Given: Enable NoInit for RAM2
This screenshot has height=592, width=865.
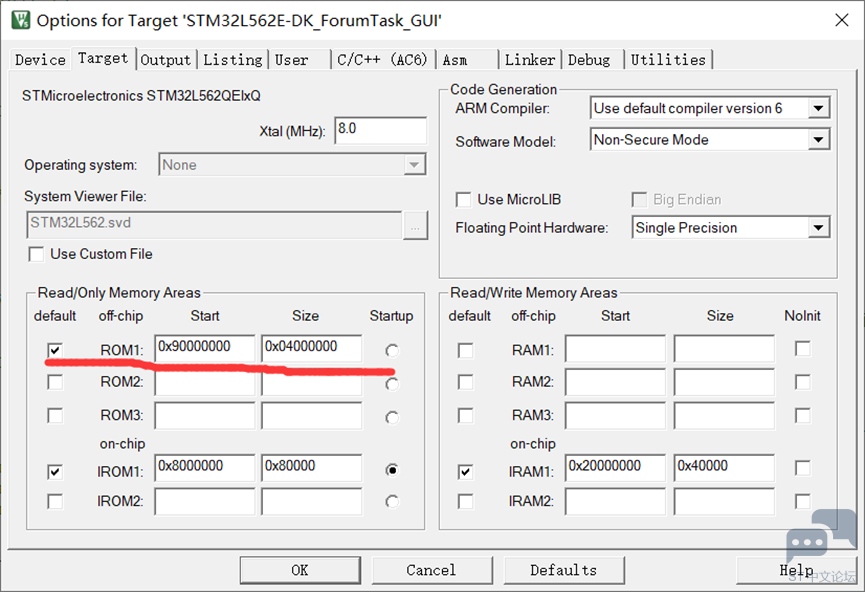Looking at the screenshot, I should 803,382.
